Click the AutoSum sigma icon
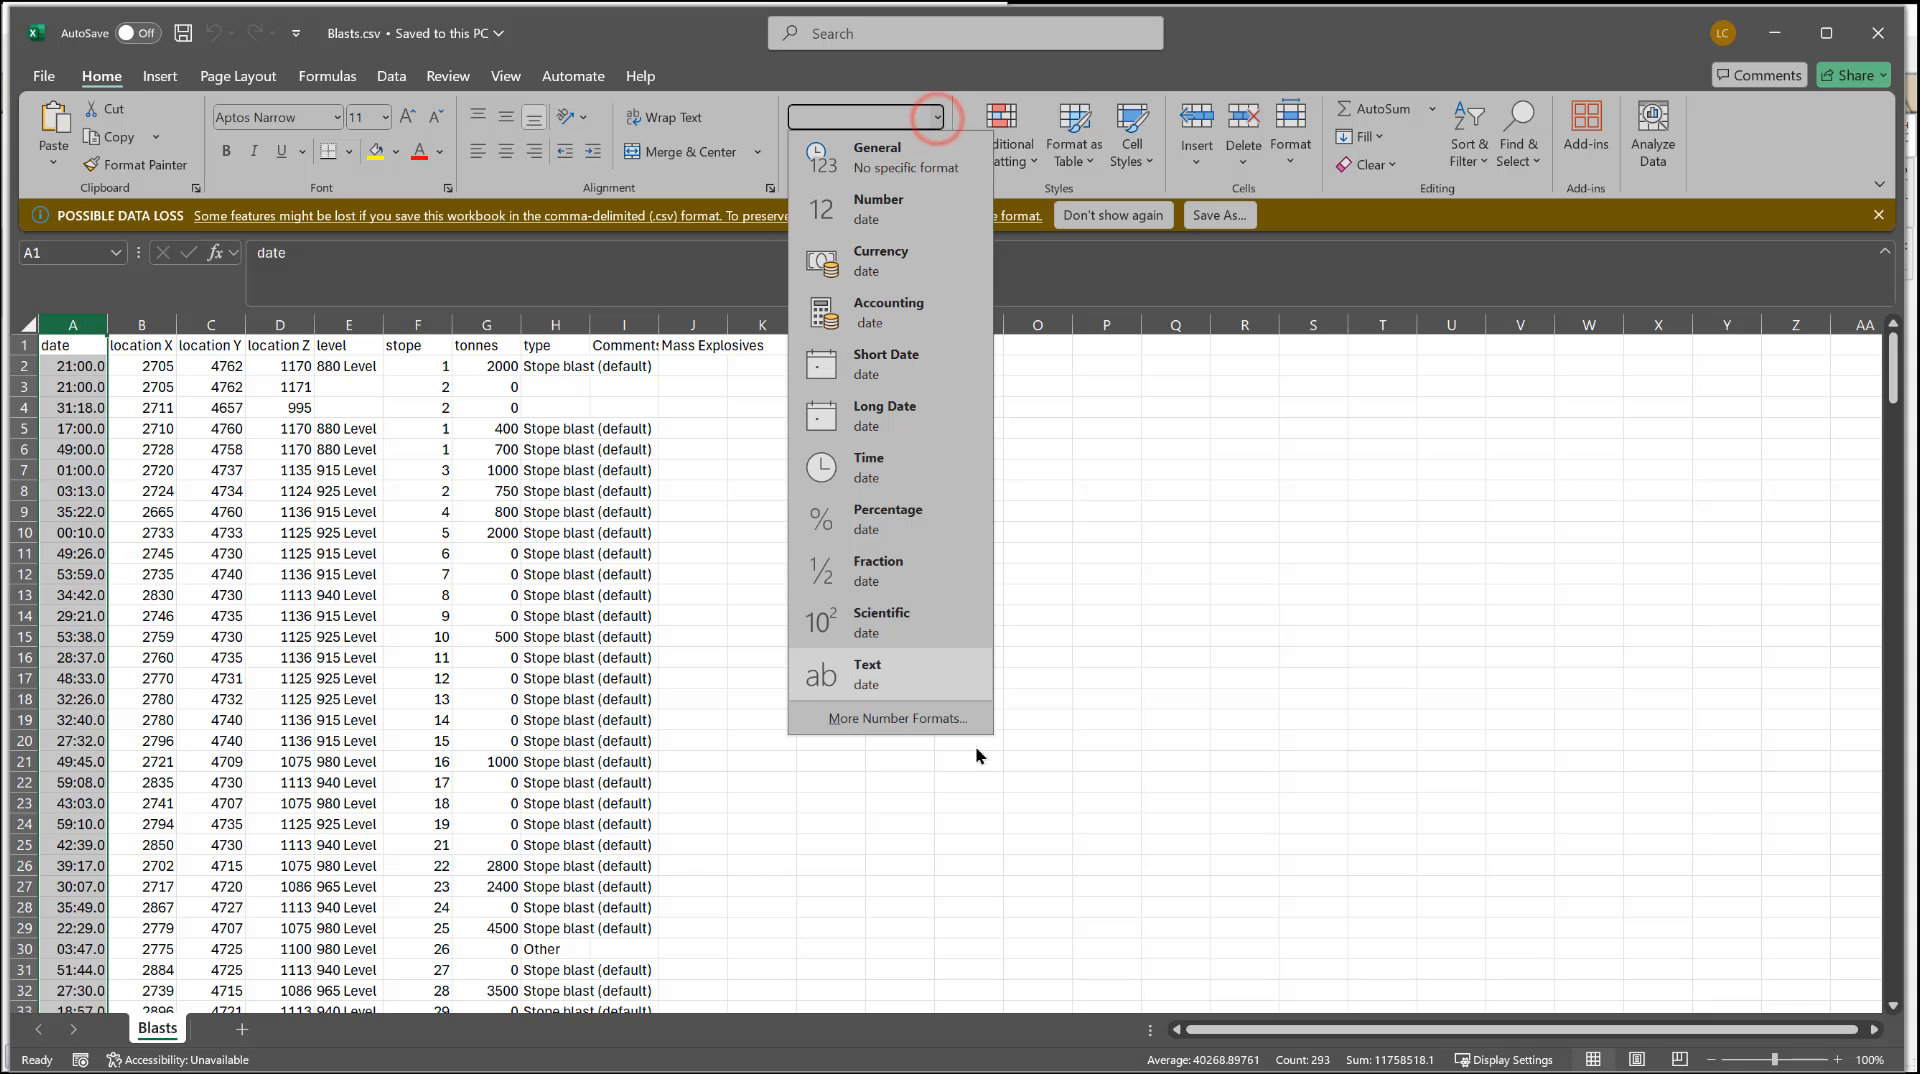Viewport: 1920px width, 1074px height. tap(1344, 108)
